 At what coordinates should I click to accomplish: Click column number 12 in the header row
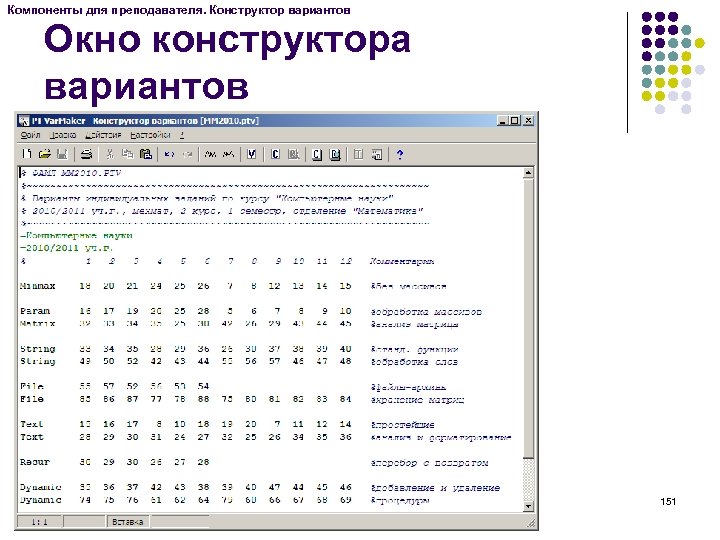[345, 261]
